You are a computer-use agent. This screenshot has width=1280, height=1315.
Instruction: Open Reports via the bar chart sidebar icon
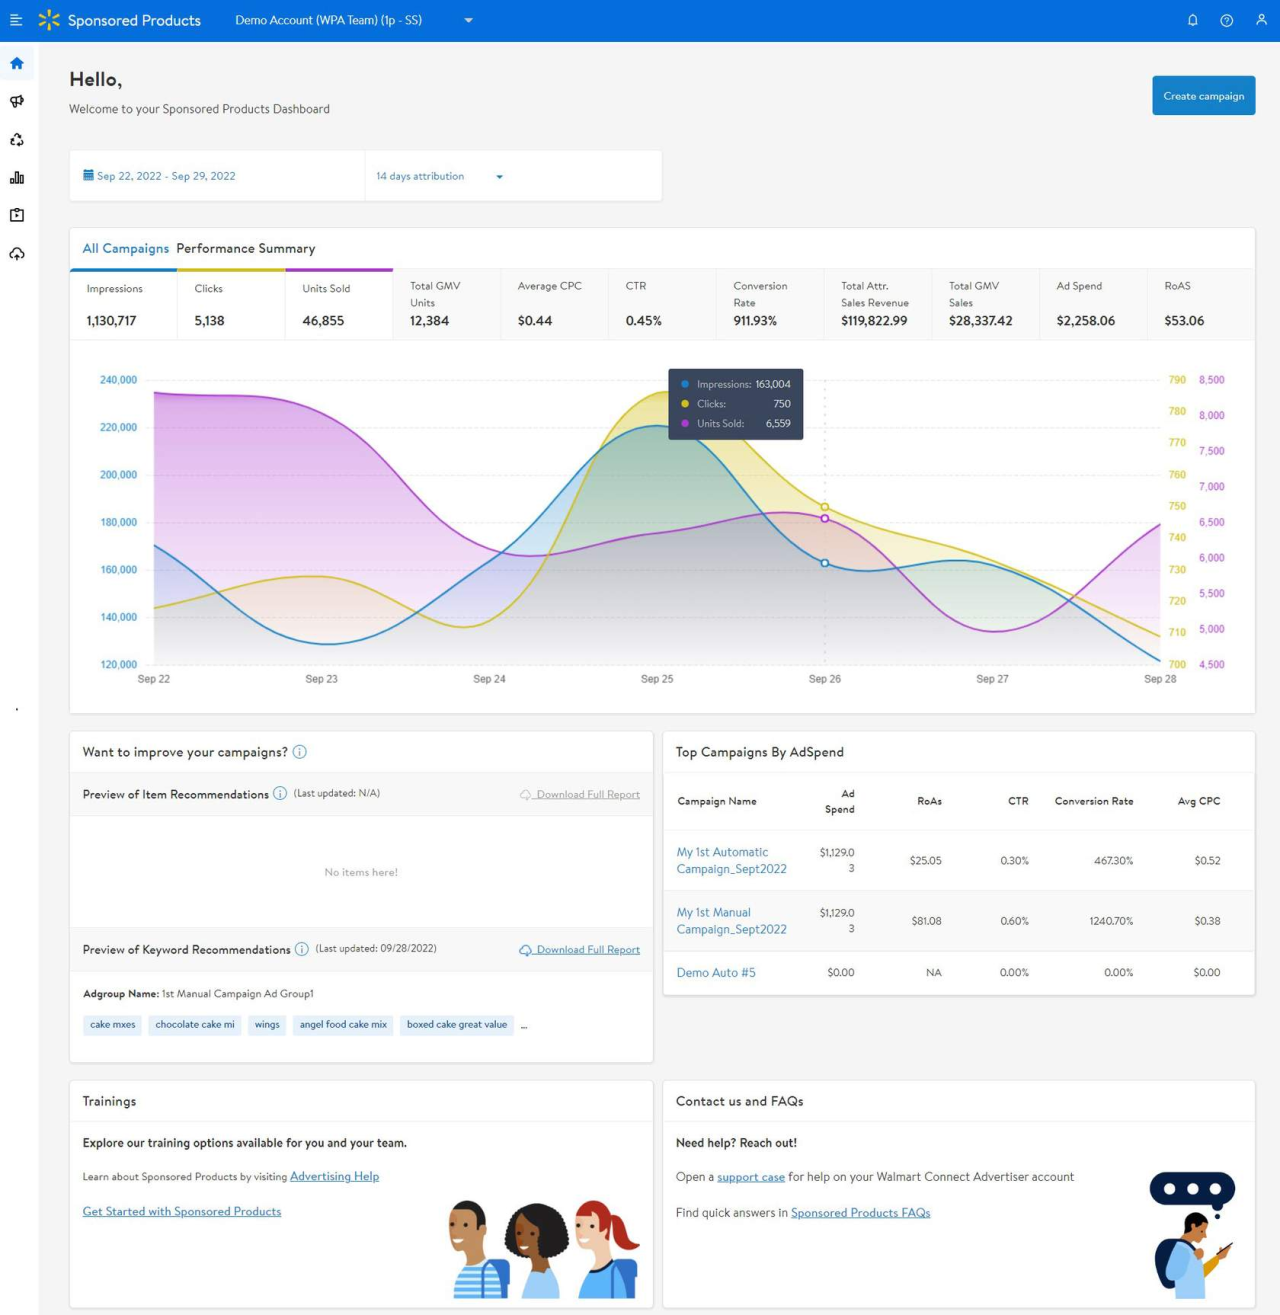17,178
